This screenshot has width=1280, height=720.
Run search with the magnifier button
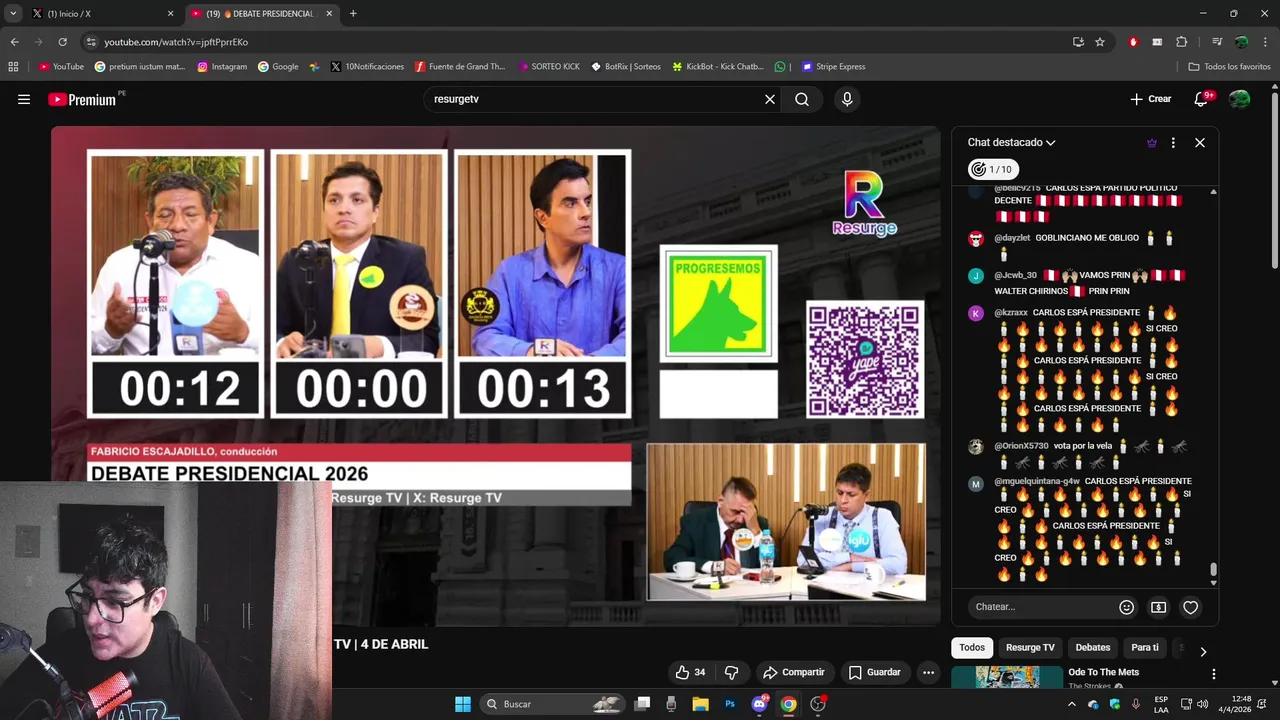(802, 99)
